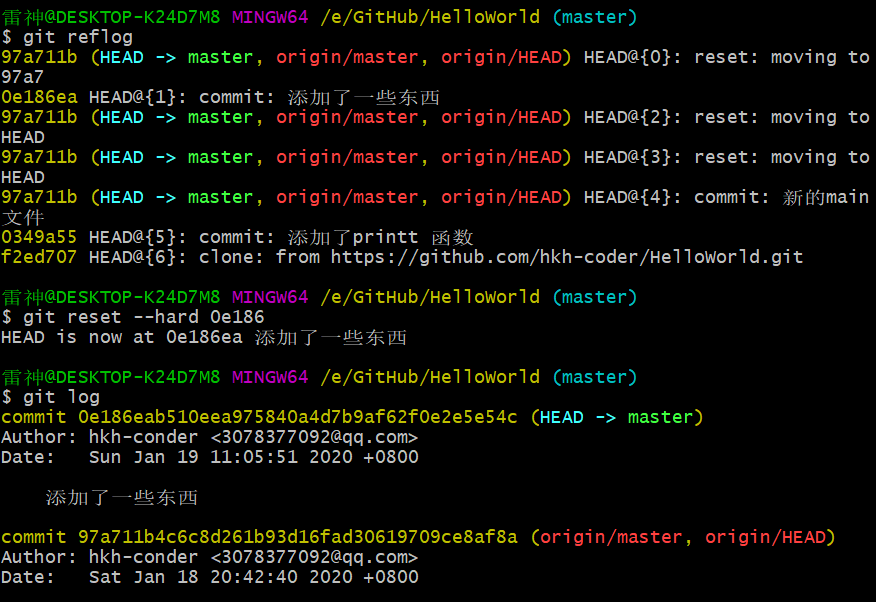Click the 'git reset --hard 0e186' command

coord(144,317)
